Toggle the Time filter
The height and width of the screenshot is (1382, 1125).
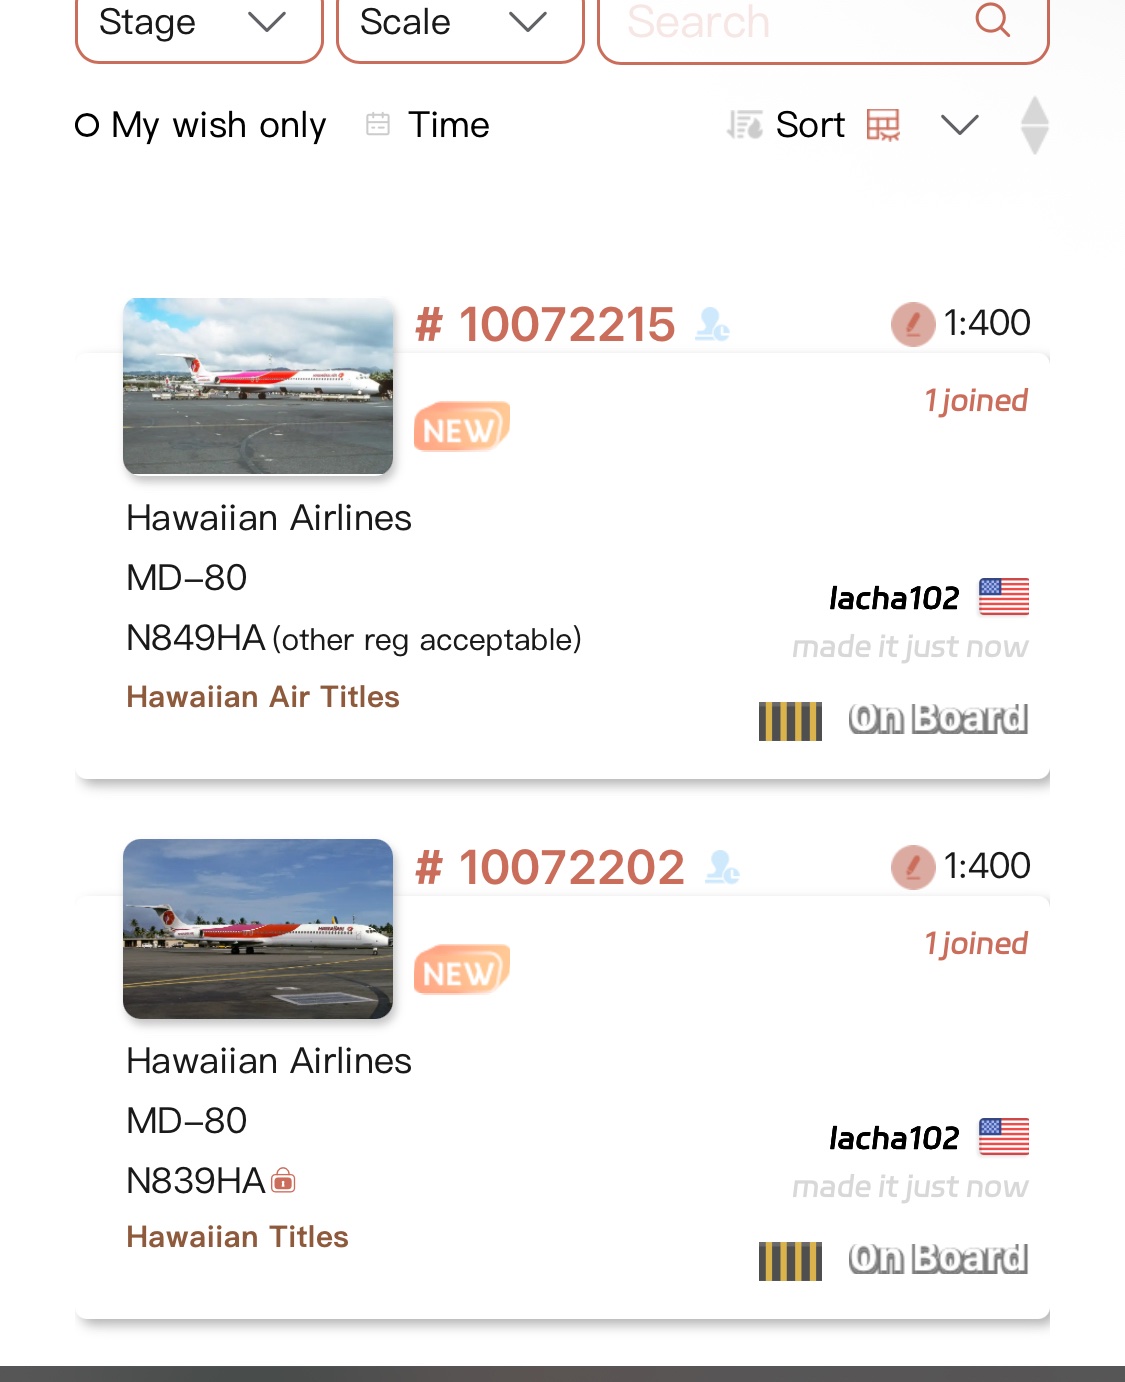click(x=448, y=125)
